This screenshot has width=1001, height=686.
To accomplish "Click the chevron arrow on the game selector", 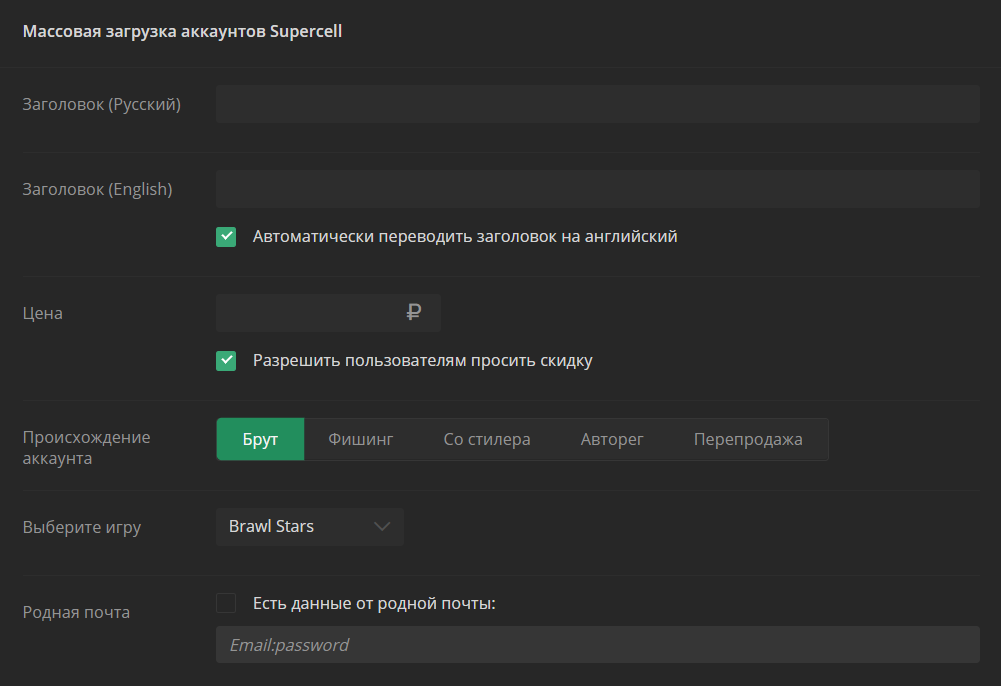I will (381, 527).
